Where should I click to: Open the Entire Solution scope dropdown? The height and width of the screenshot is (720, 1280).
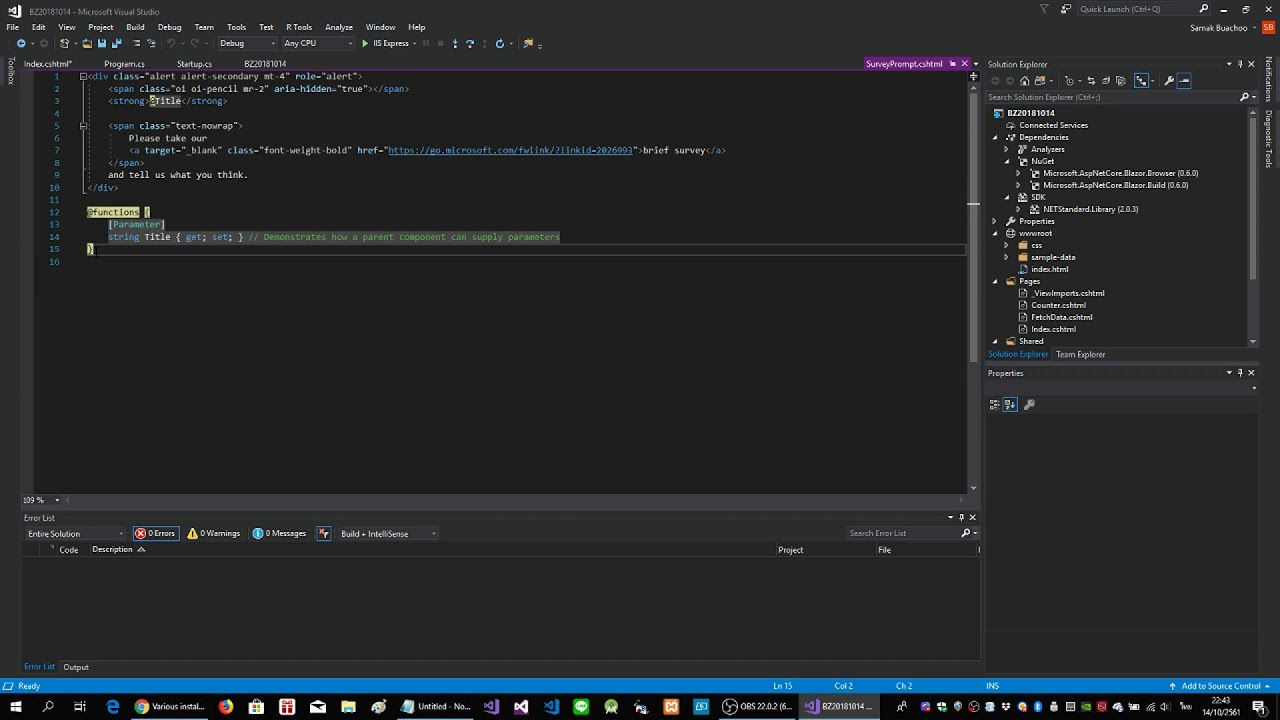coord(75,534)
